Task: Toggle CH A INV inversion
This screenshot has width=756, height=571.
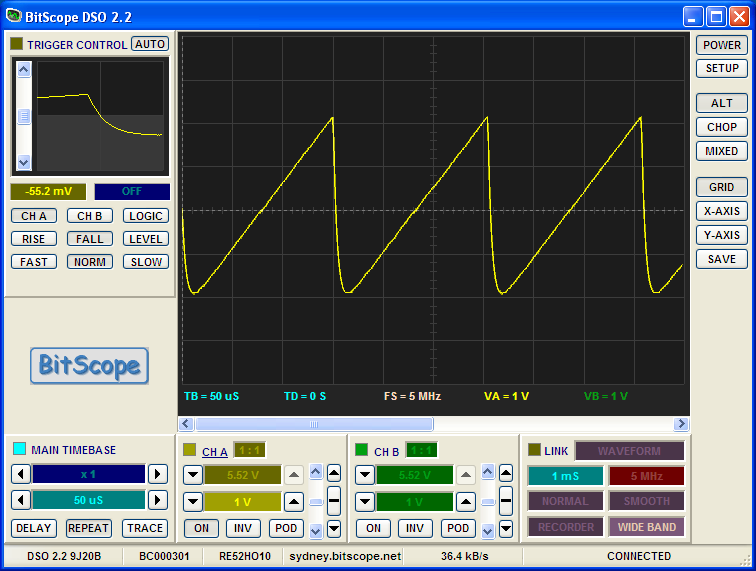Action: (x=243, y=528)
